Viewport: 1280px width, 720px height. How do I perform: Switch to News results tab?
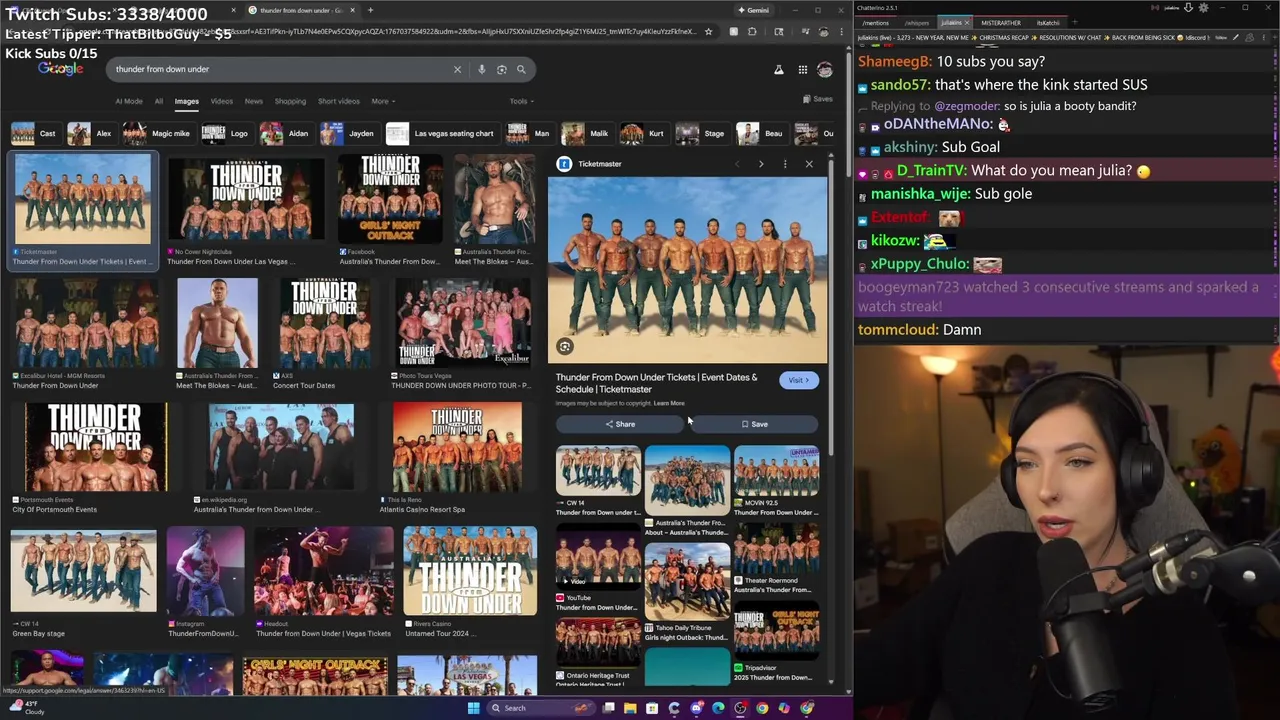[254, 101]
